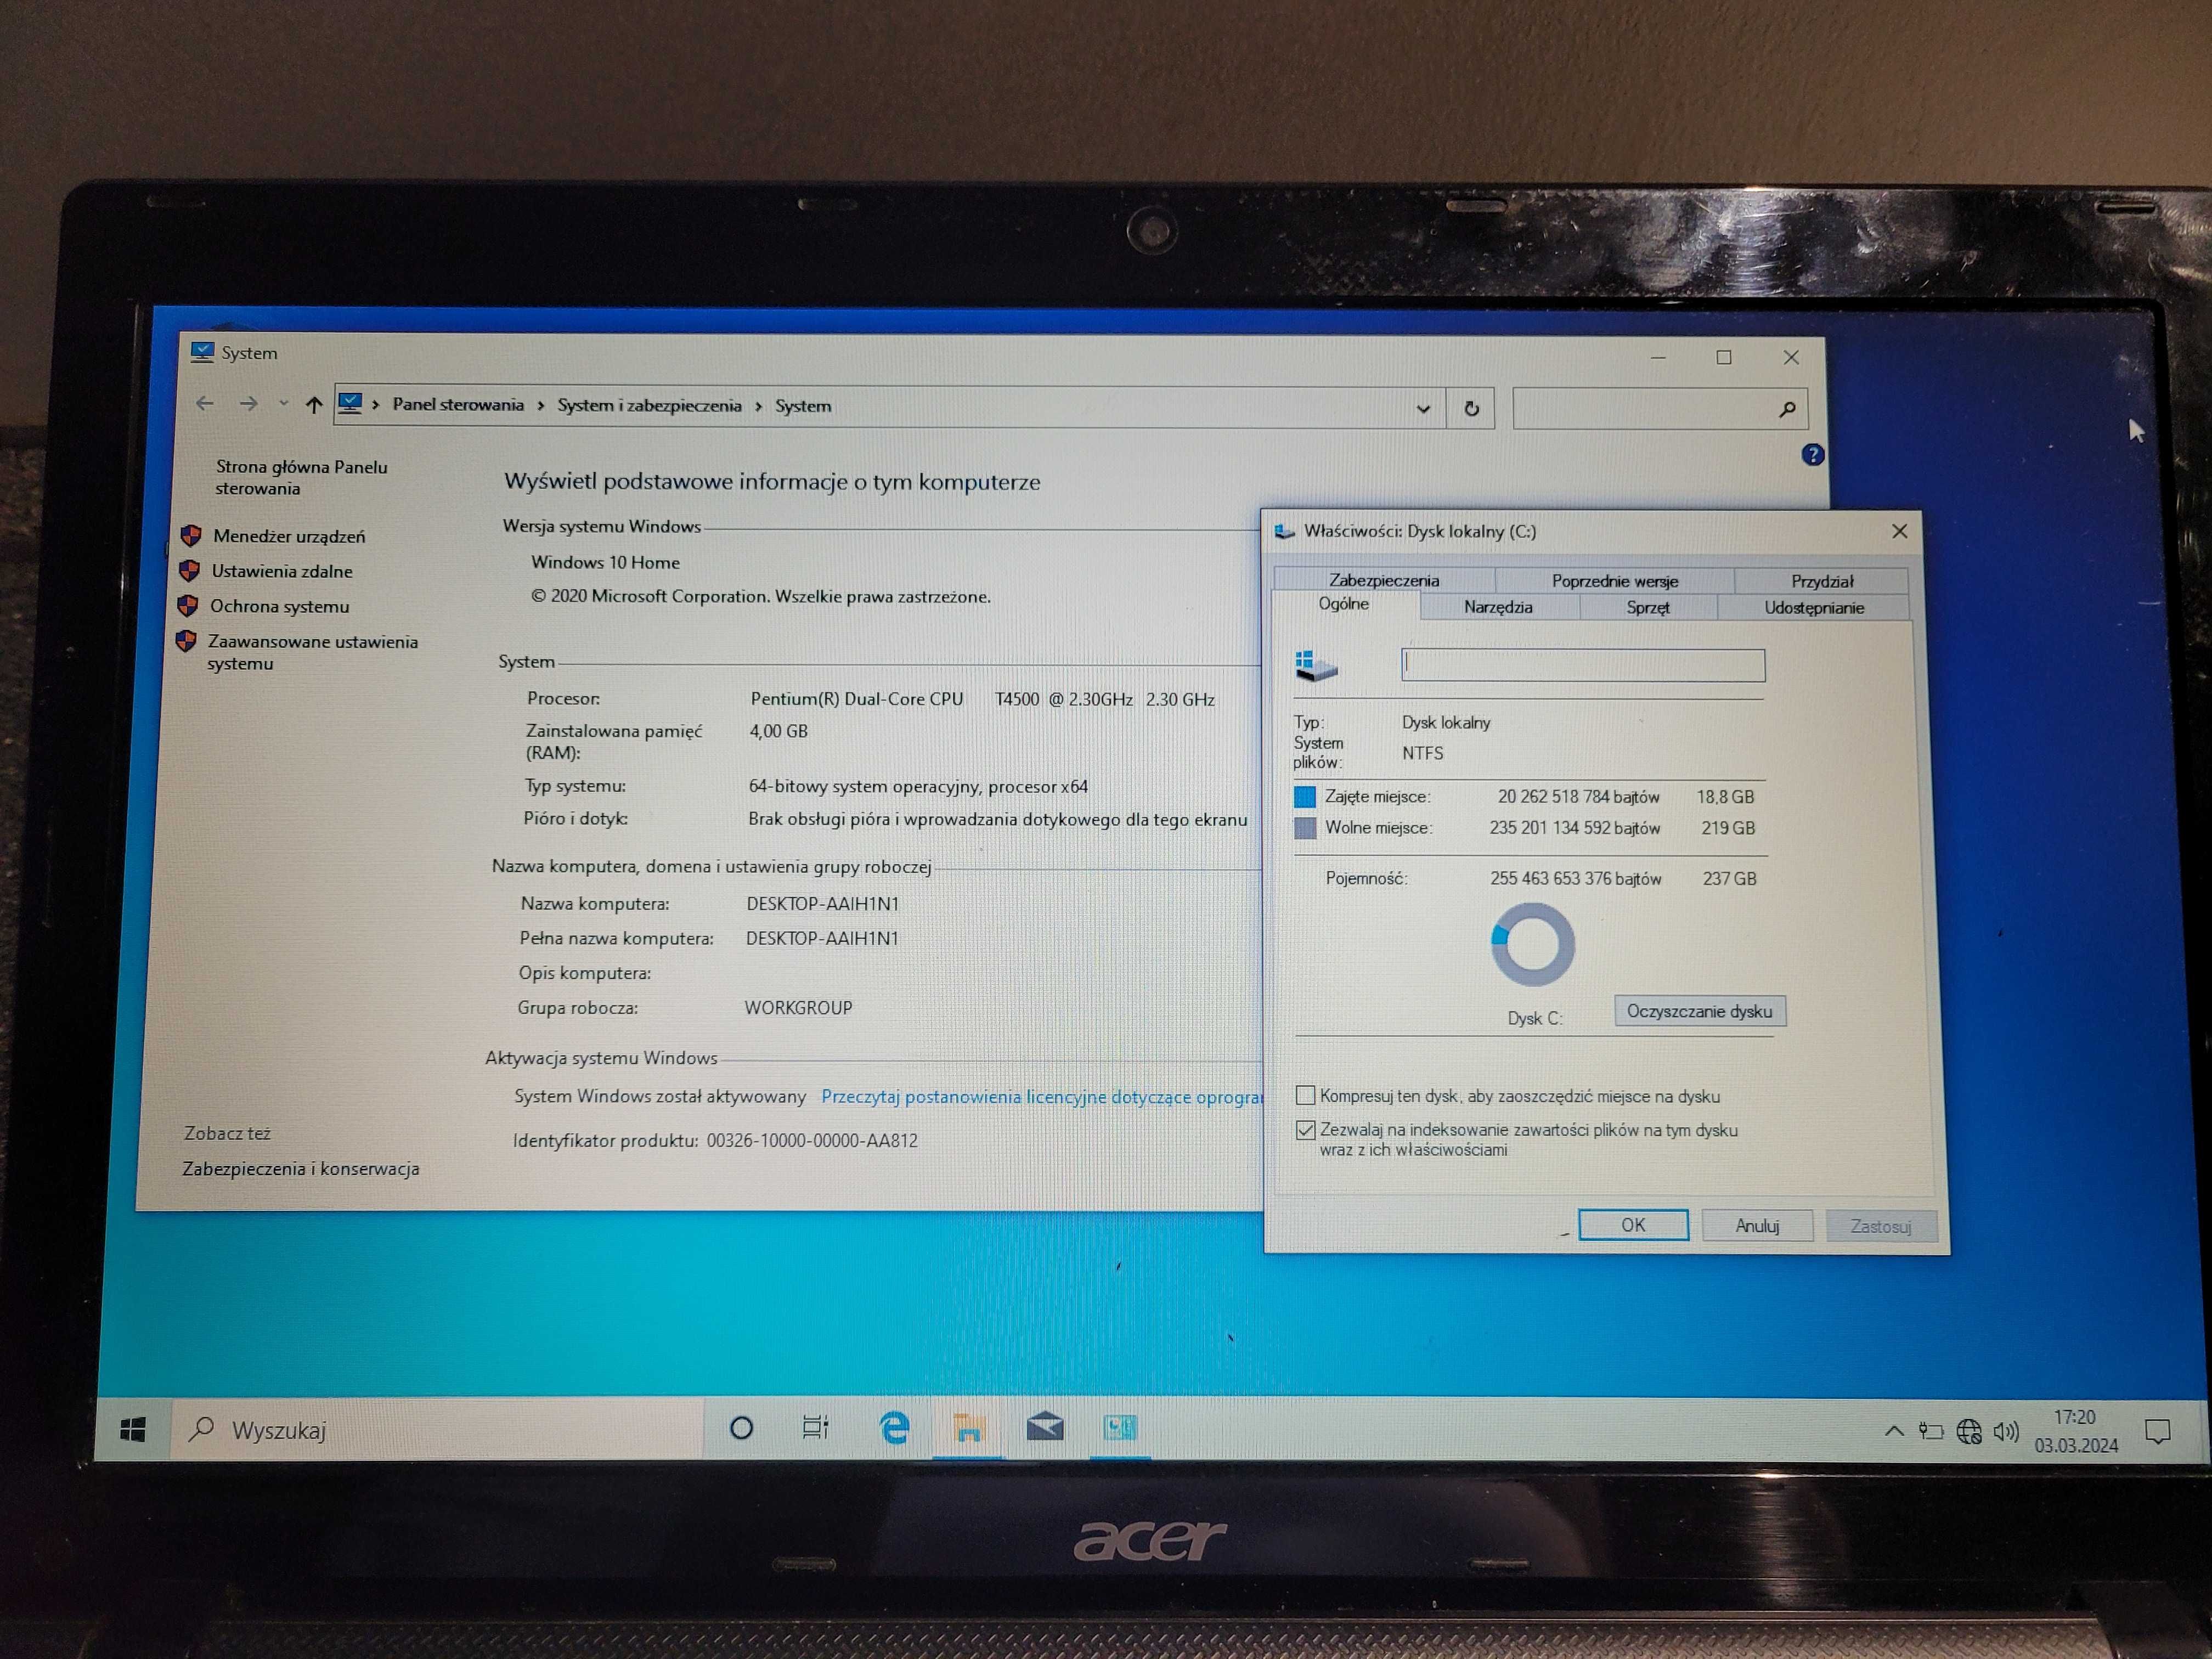This screenshot has height=1659, width=2212.
Task: Click Anuluj in Properties dialog
Action: pos(1757,1226)
